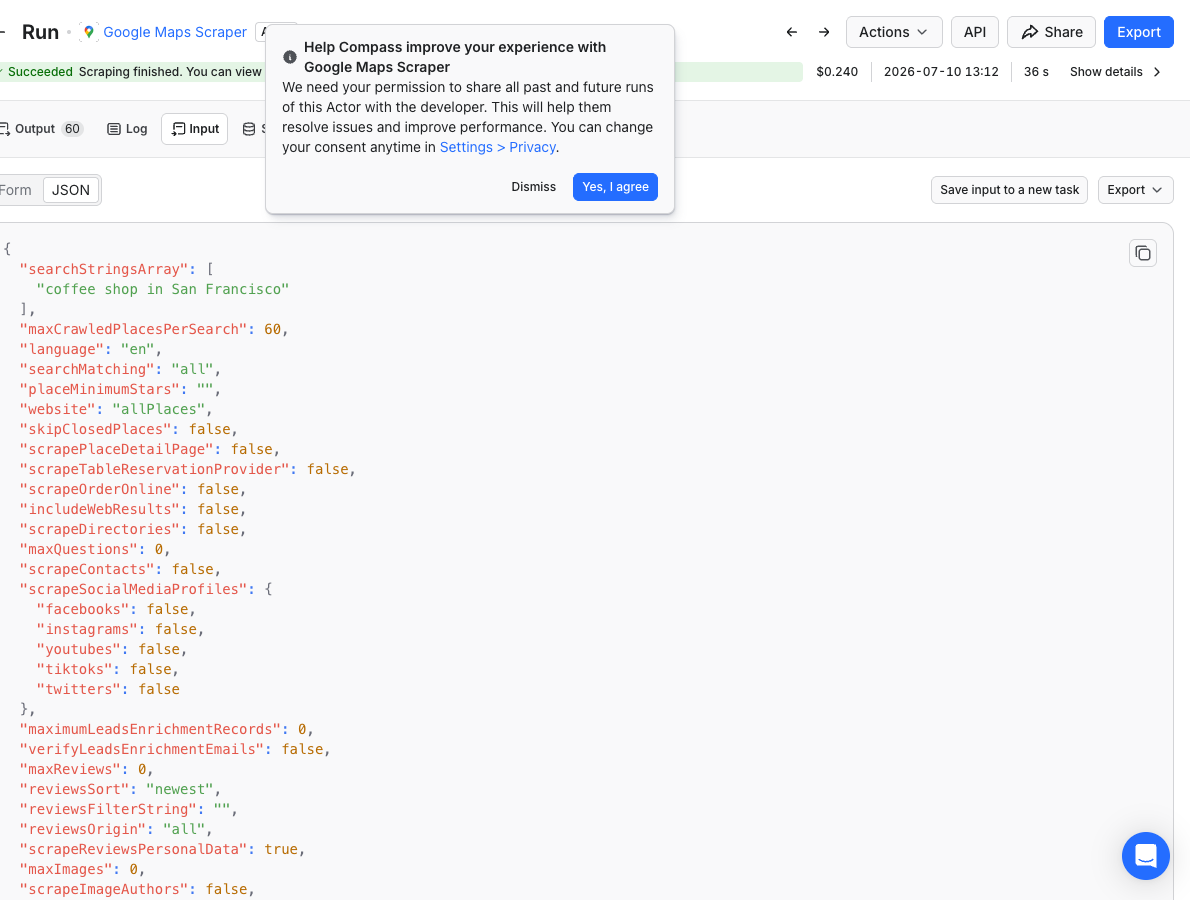Image resolution: width=1190 pixels, height=900 pixels.
Task: Click the API button
Action: pos(974,32)
